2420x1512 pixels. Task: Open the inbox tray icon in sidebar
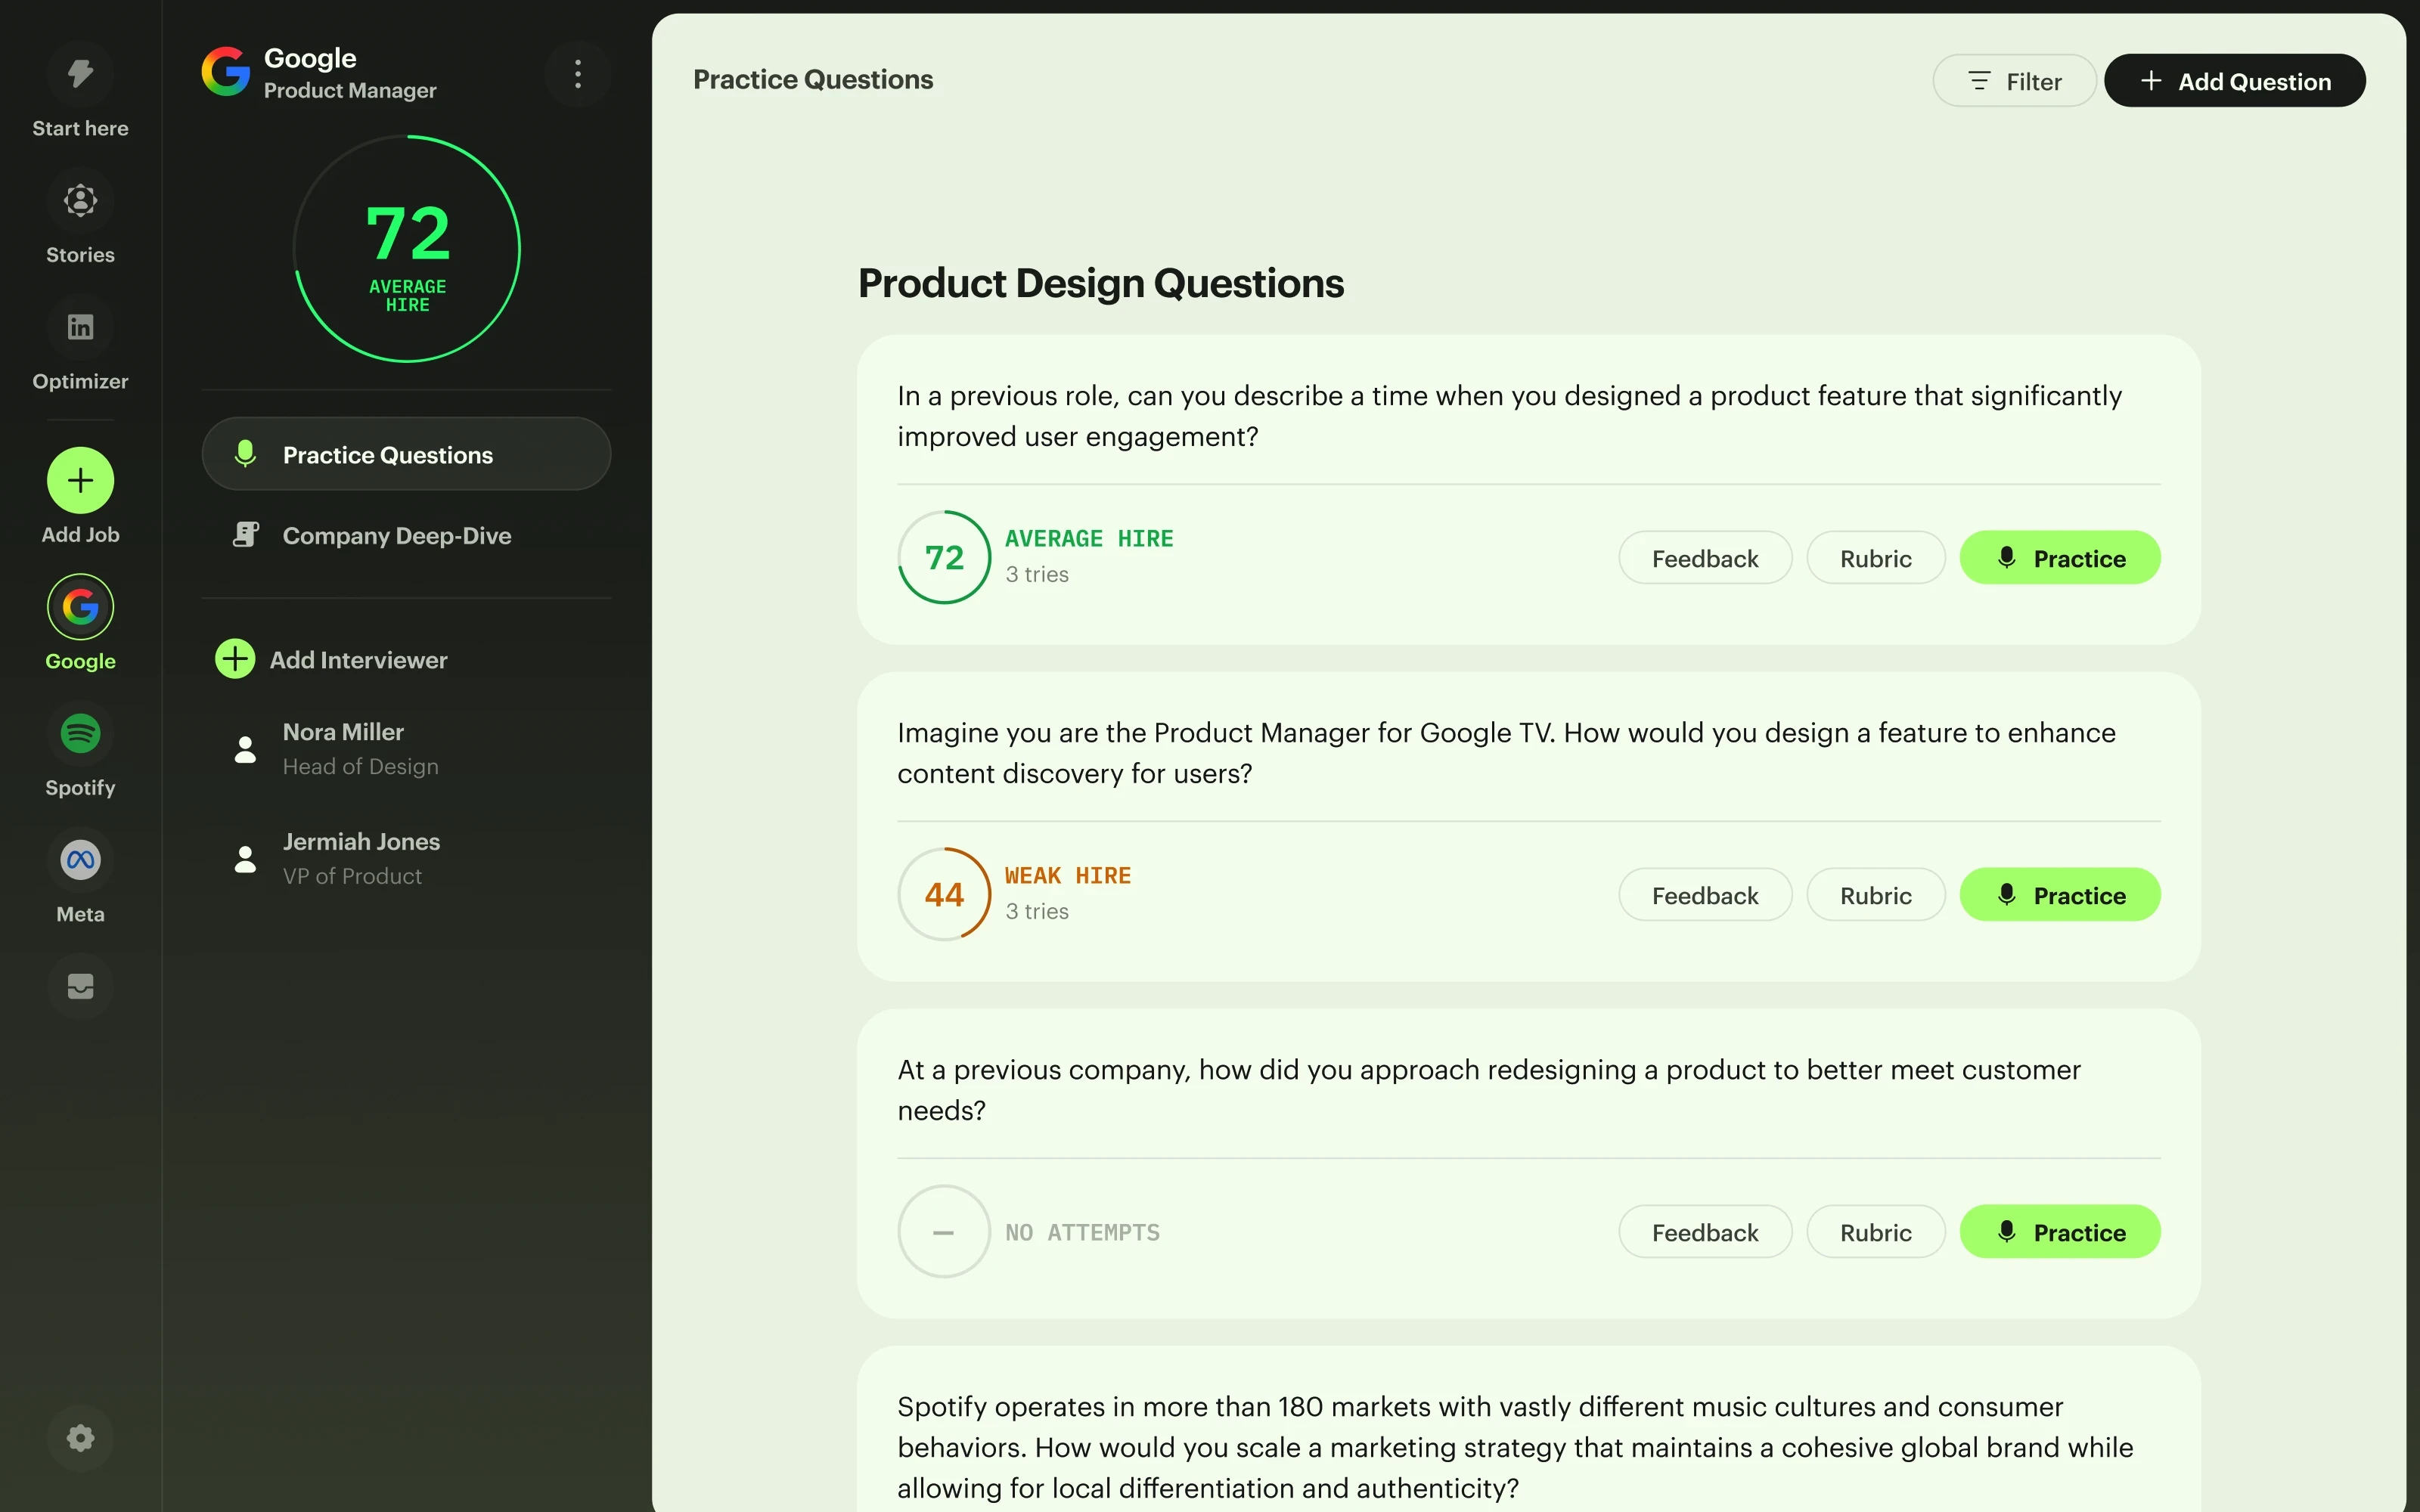coord(80,986)
